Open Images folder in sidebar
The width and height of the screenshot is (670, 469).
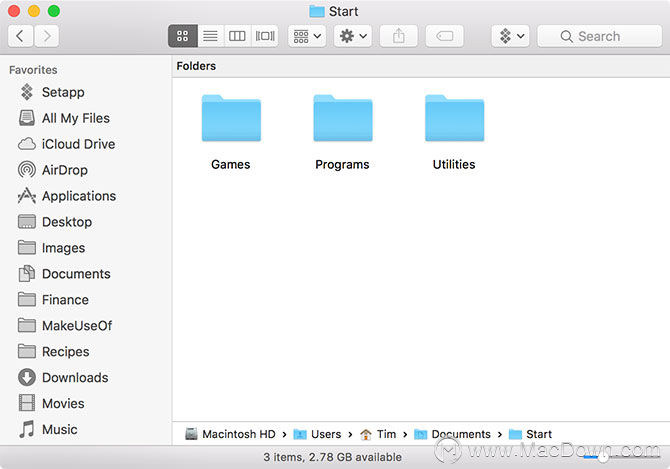click(52, 248)
